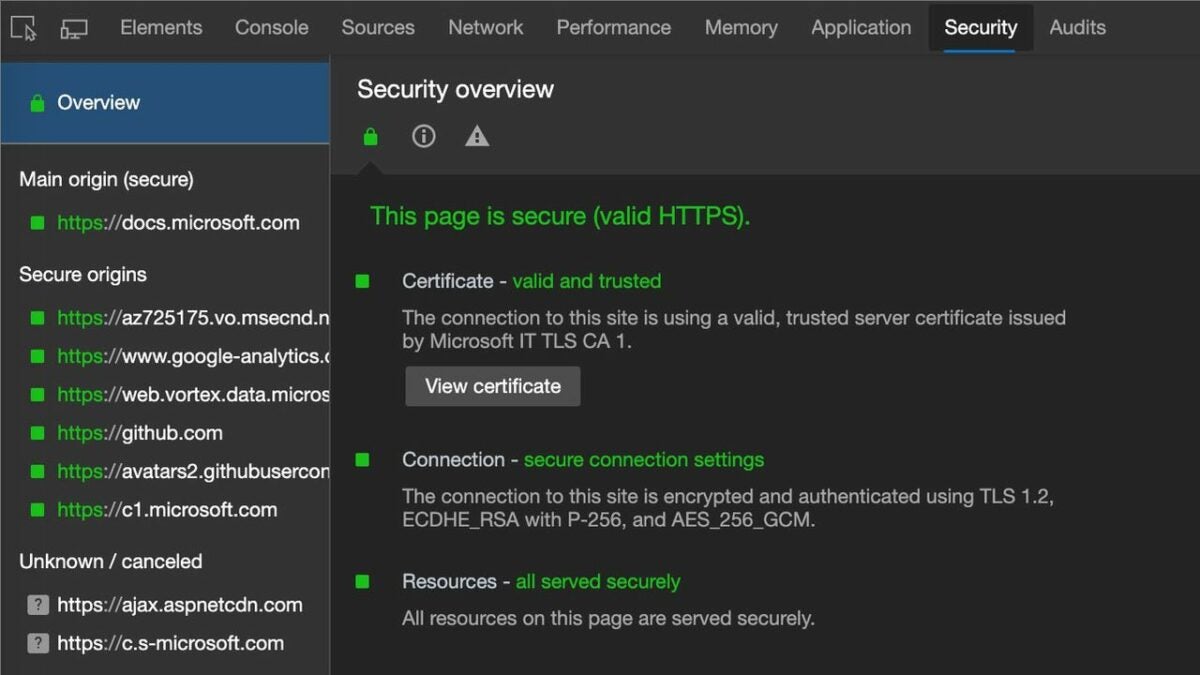Viewport: 1200px width, 675px height.
Task: Click the 'Main origin (secure)' heading
Action: coord(106,180)
